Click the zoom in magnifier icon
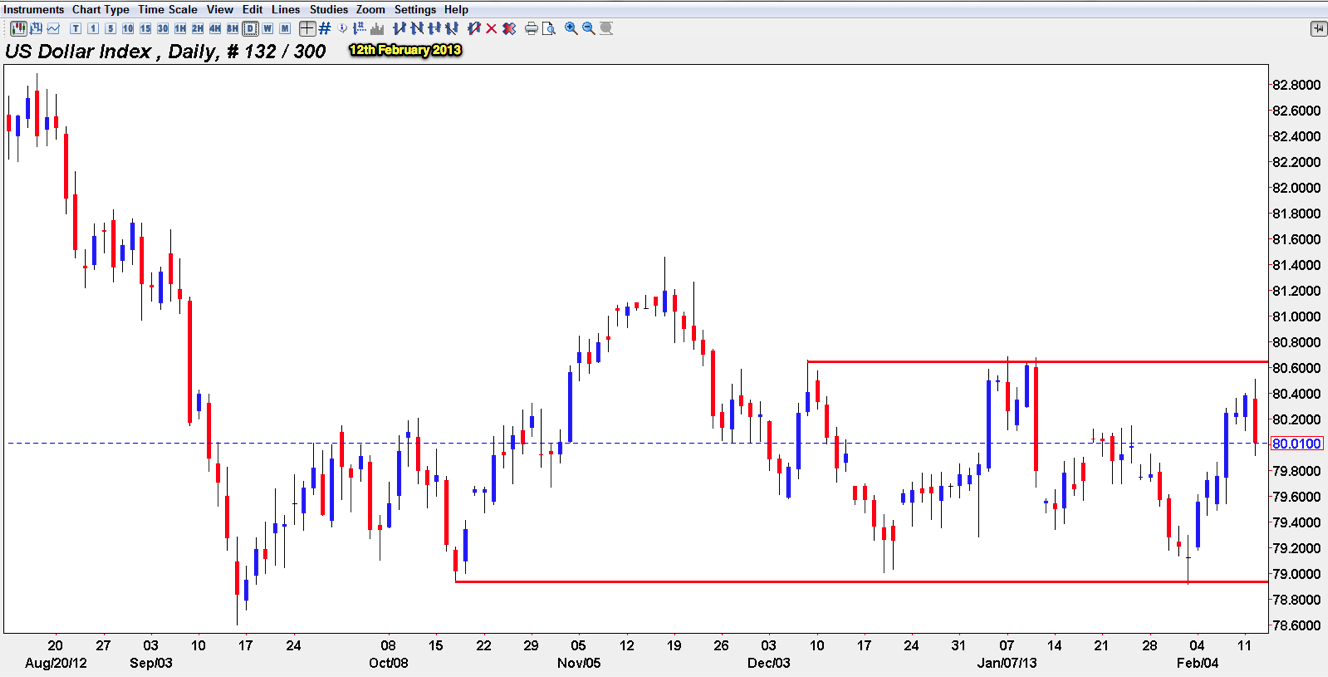The image size is (1328, 677). click(x=571, y=28)
